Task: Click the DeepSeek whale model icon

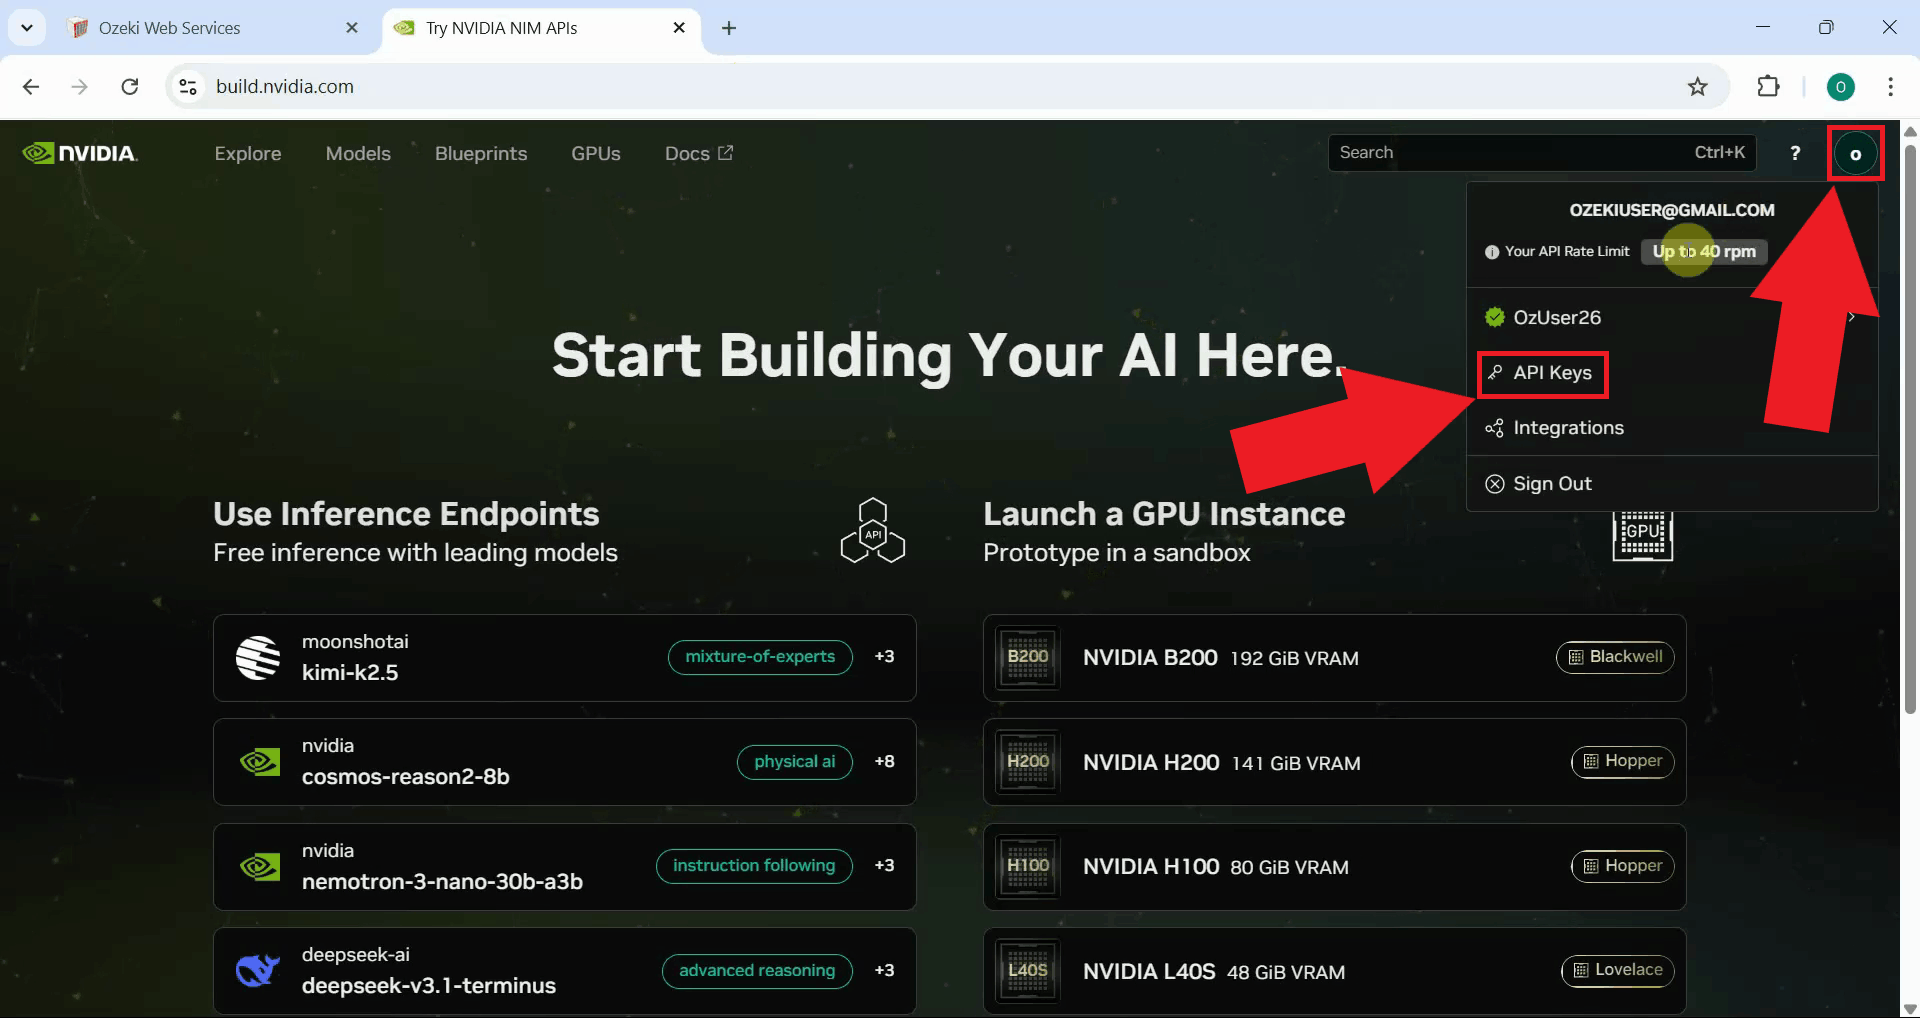Action: 258,970
